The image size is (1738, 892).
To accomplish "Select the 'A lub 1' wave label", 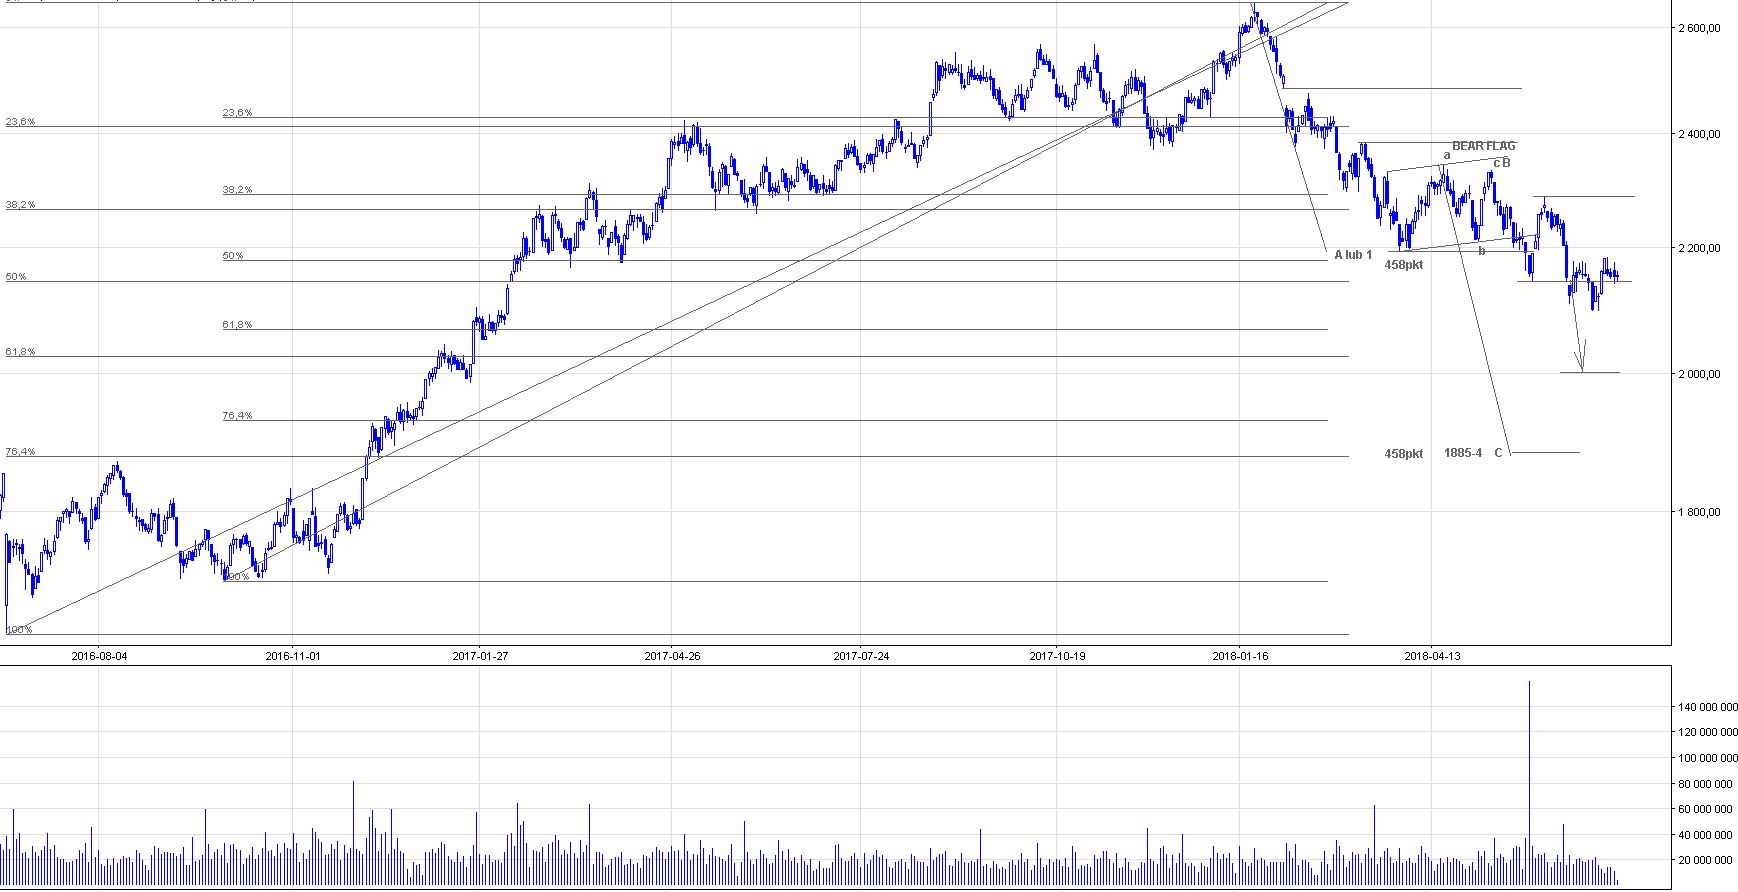I will 1353,255.
